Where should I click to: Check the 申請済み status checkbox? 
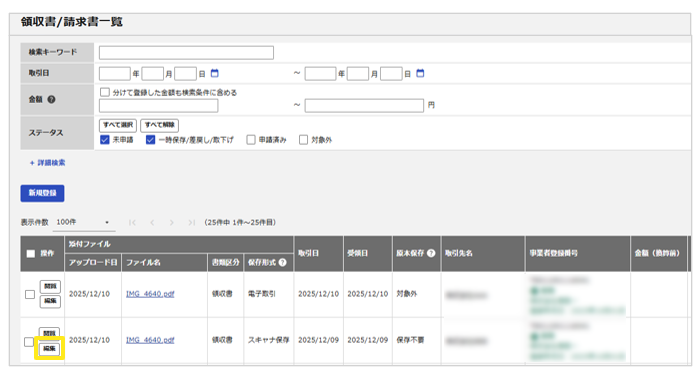[251, 140]
